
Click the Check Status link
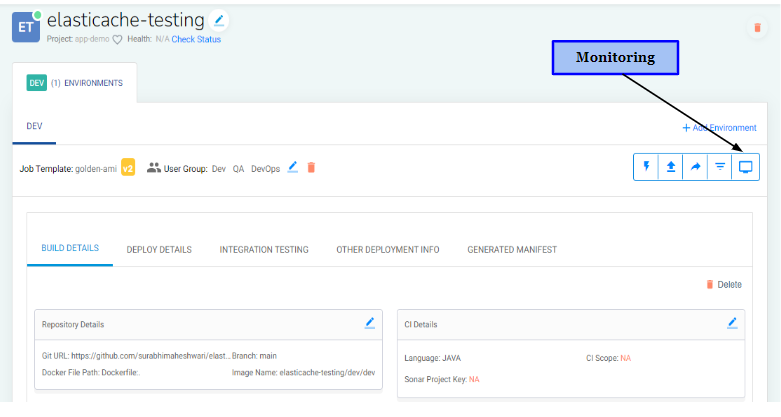(196, 39)
